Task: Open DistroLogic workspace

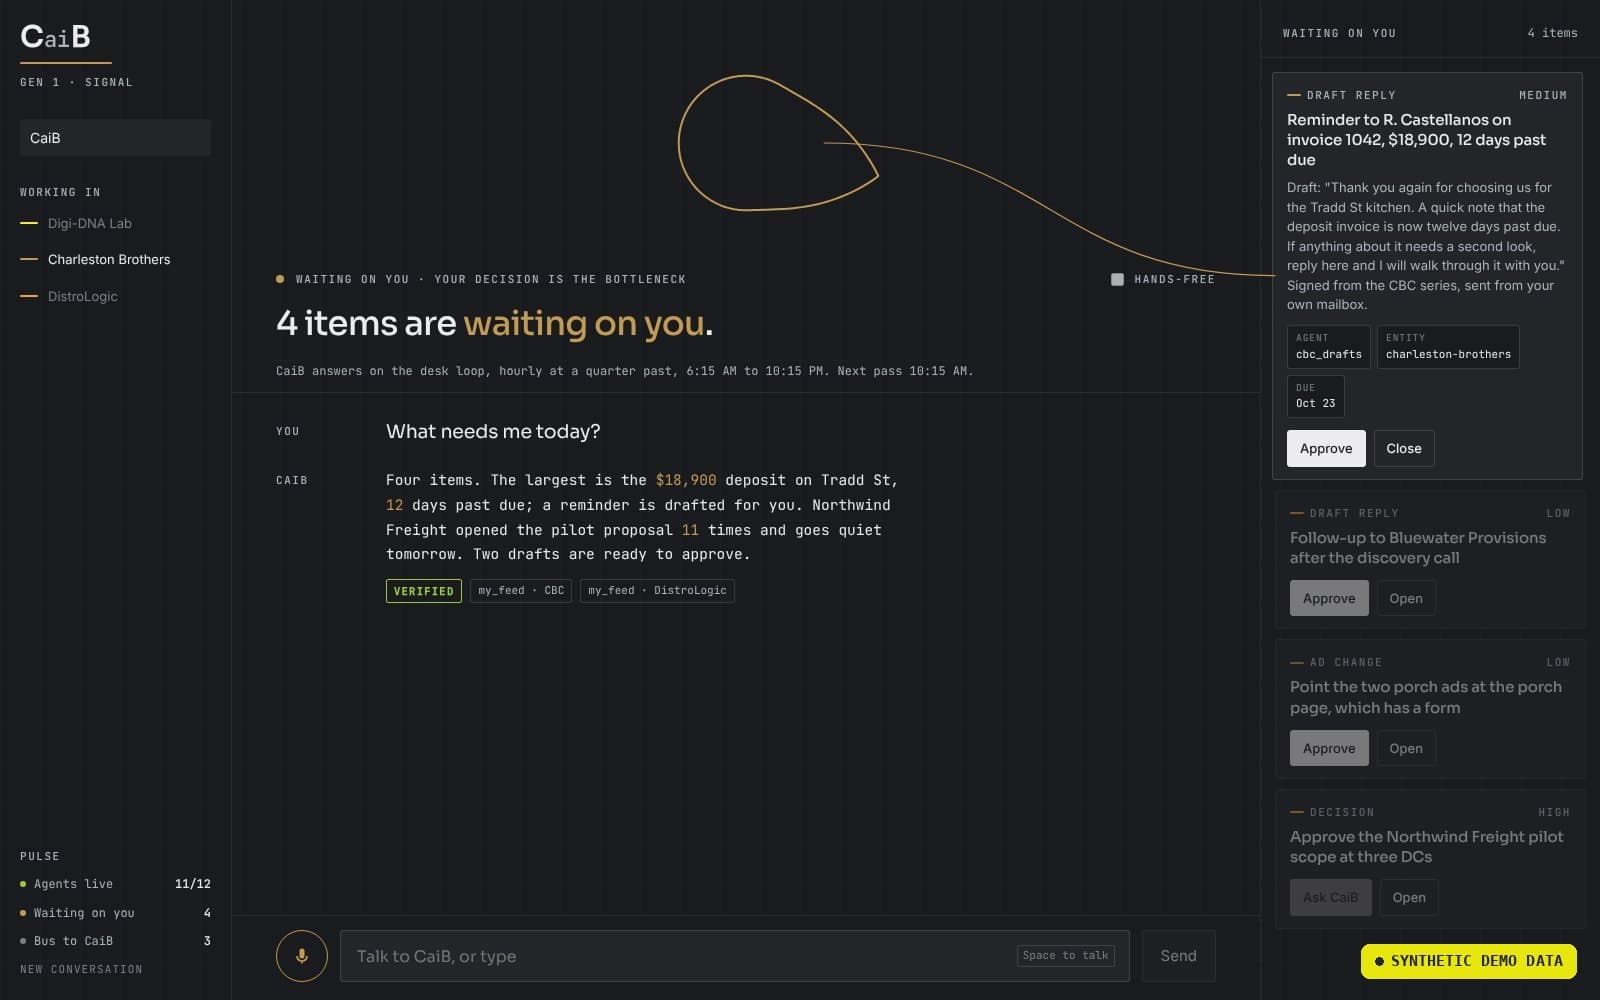Action: pos(82,296)
